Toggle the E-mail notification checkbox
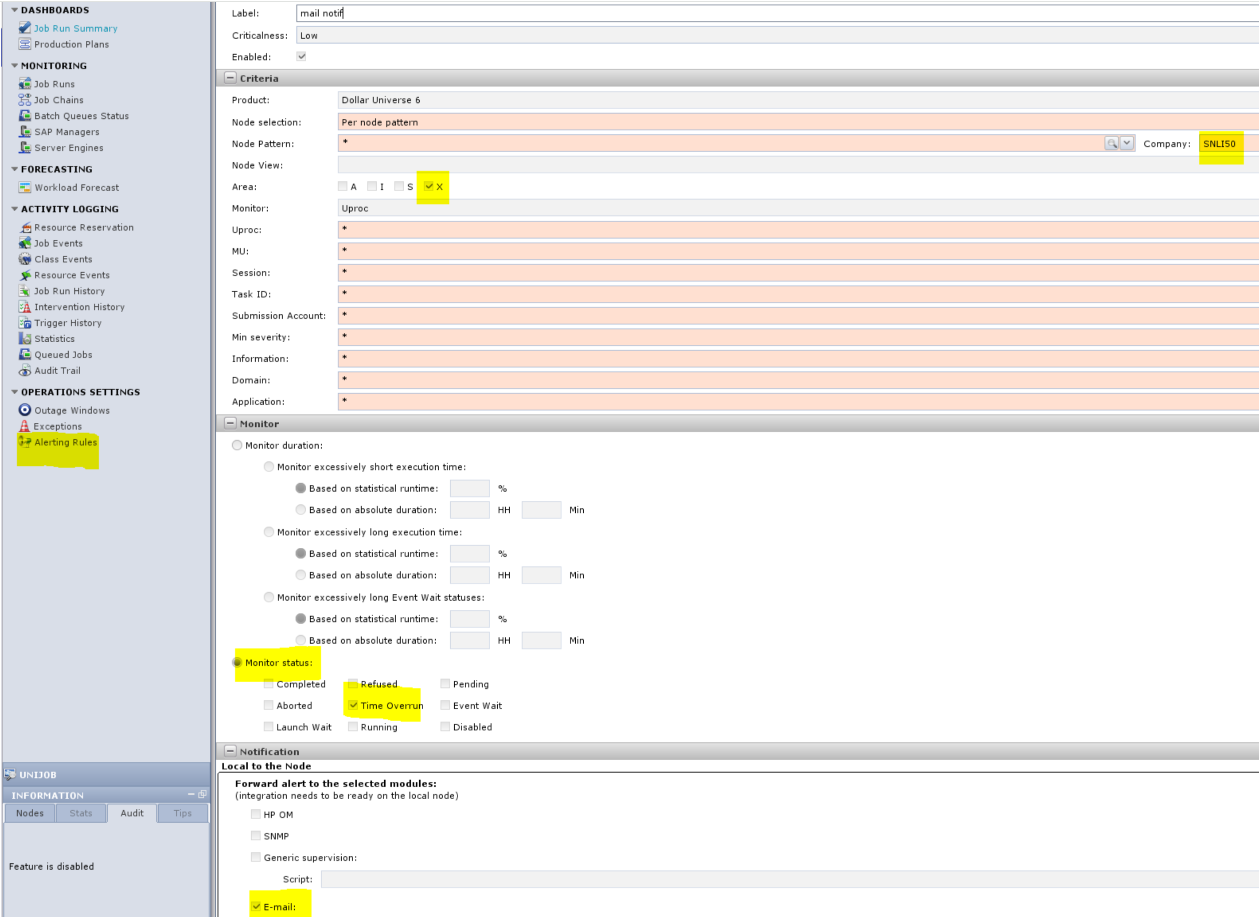 [256, 907]
